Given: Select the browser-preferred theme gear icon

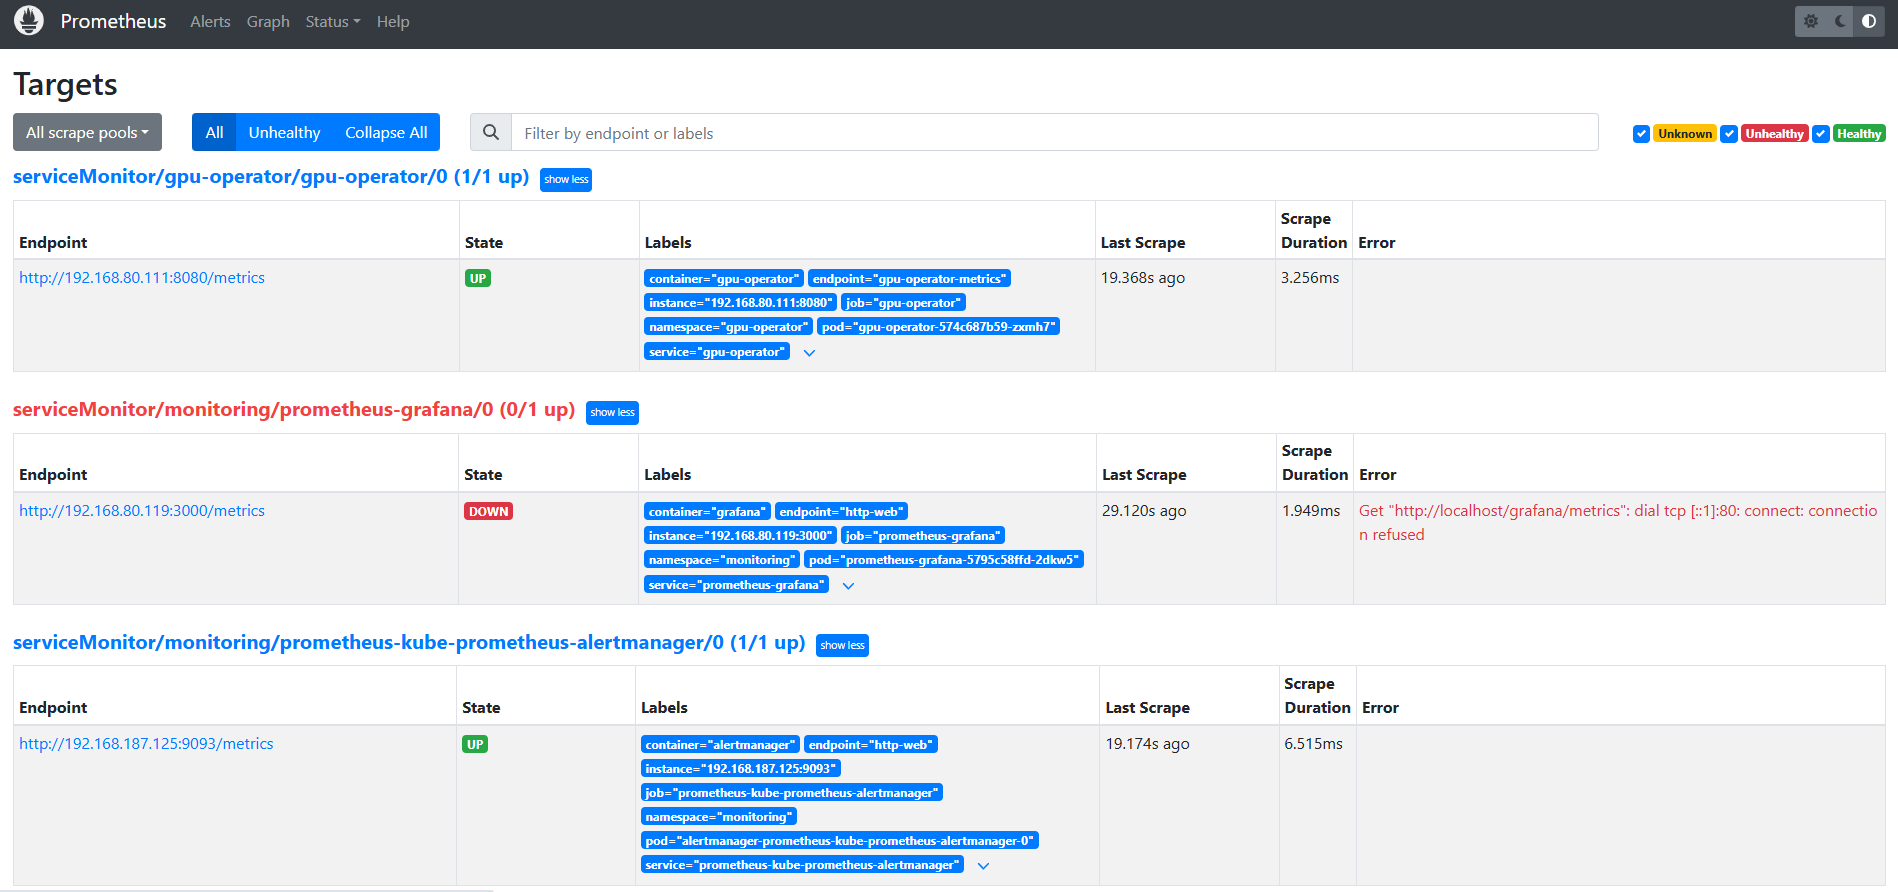Looking at the screenshot, I should [x=1811, y=21].
